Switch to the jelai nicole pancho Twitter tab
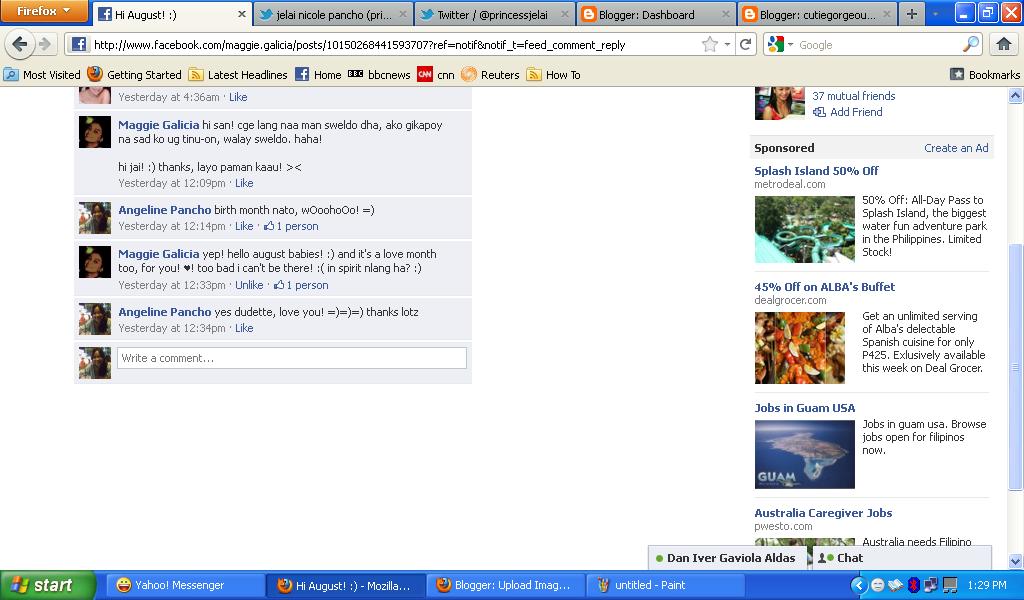This screenshot has width=1024, height=600. [333, 14]
